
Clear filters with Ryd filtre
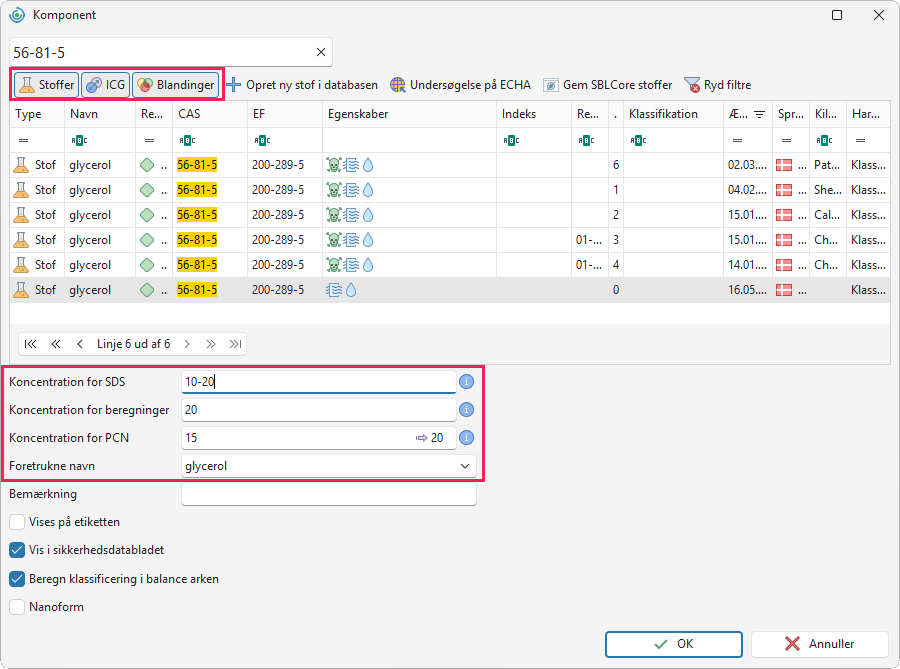click(x=717, y=85)
